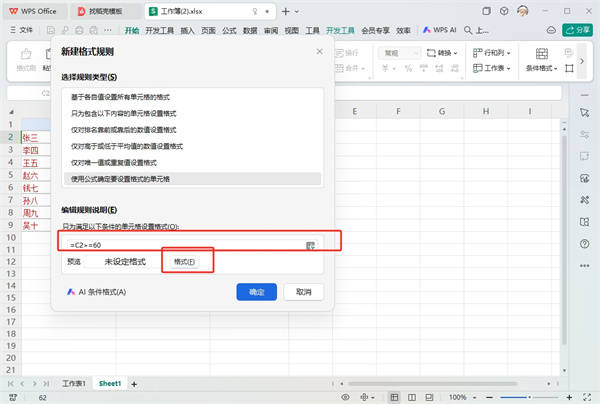Open AI 条件格式(A) link

tap(96, 292)
